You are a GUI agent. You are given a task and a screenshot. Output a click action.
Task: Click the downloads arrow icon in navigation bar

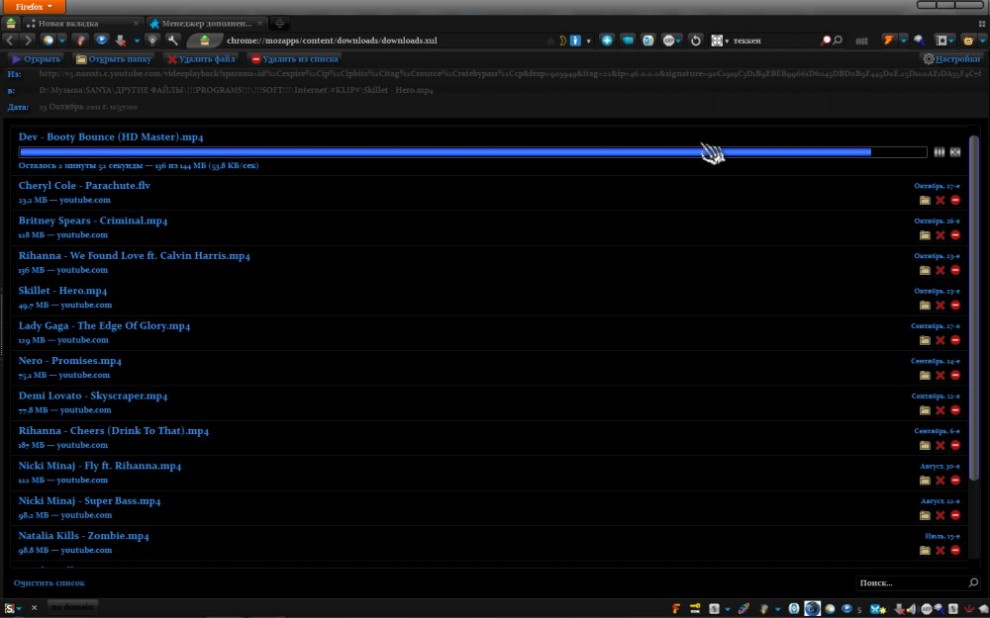coord(121,40)
